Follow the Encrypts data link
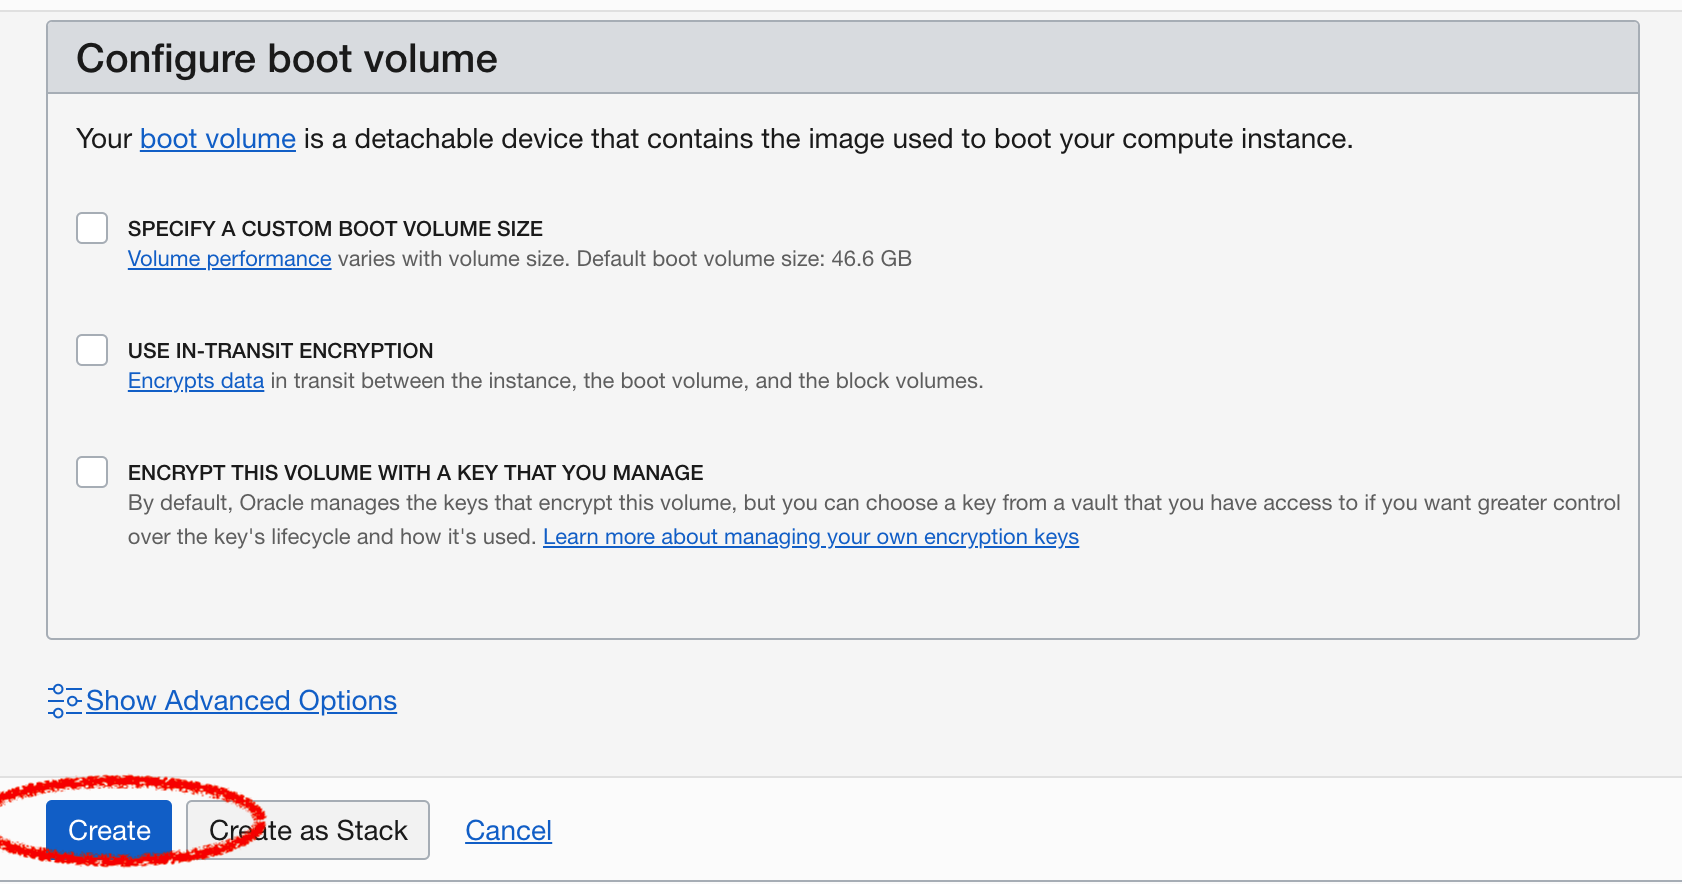Viewport: 1682px width, 884px height. pyautogui.click(x=196, y=381)
